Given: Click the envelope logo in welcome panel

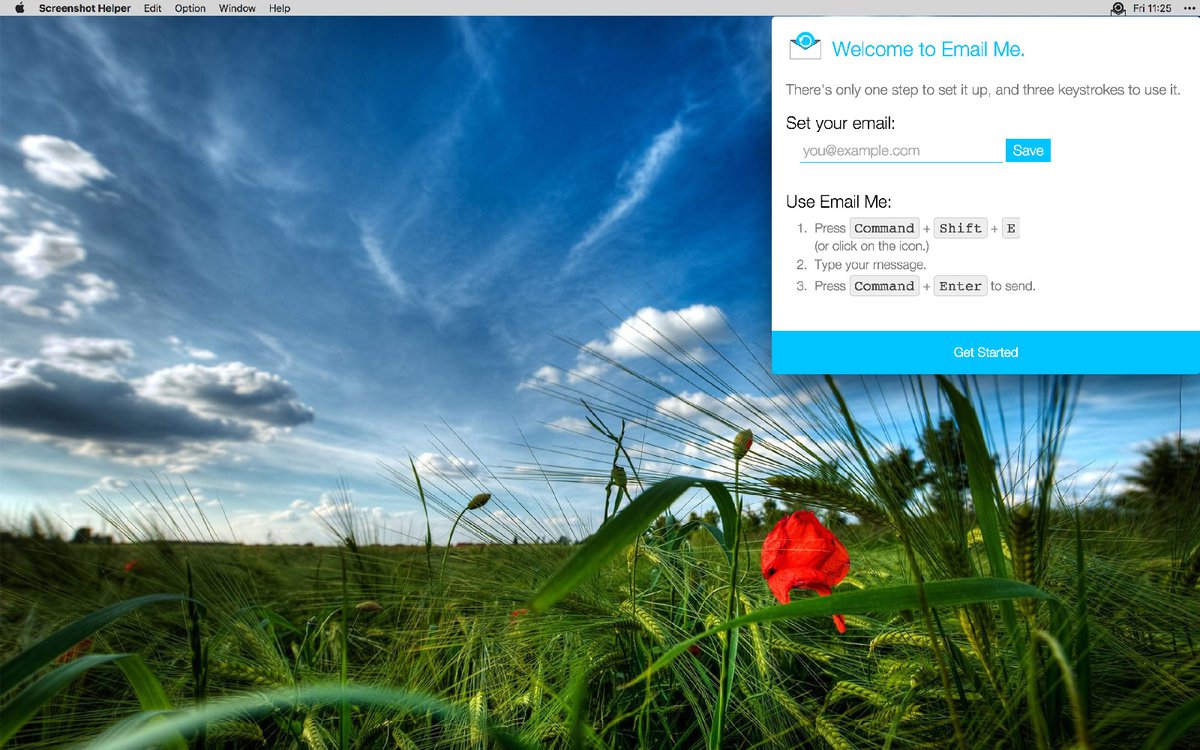Looking at the screenshot, I should tap(805, 46).
